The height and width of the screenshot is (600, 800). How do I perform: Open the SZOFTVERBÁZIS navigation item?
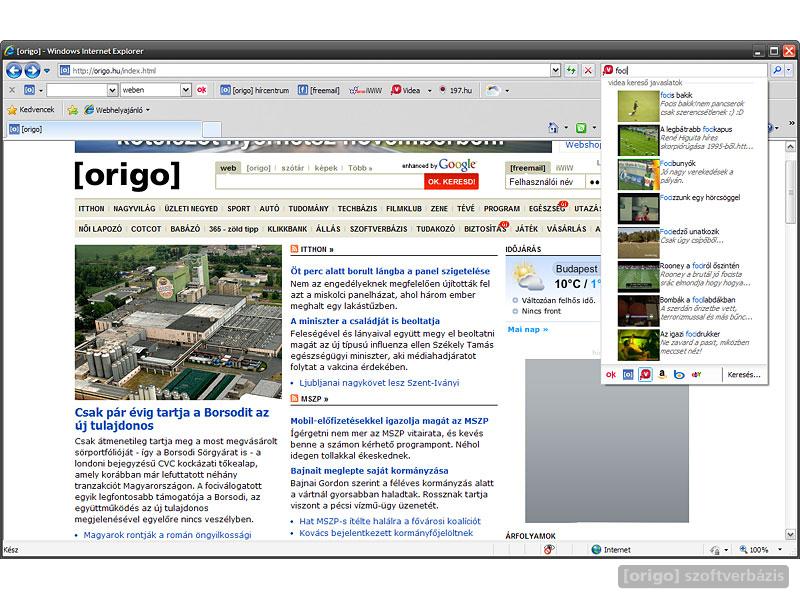pyautogui.click(x=379, y=229)
